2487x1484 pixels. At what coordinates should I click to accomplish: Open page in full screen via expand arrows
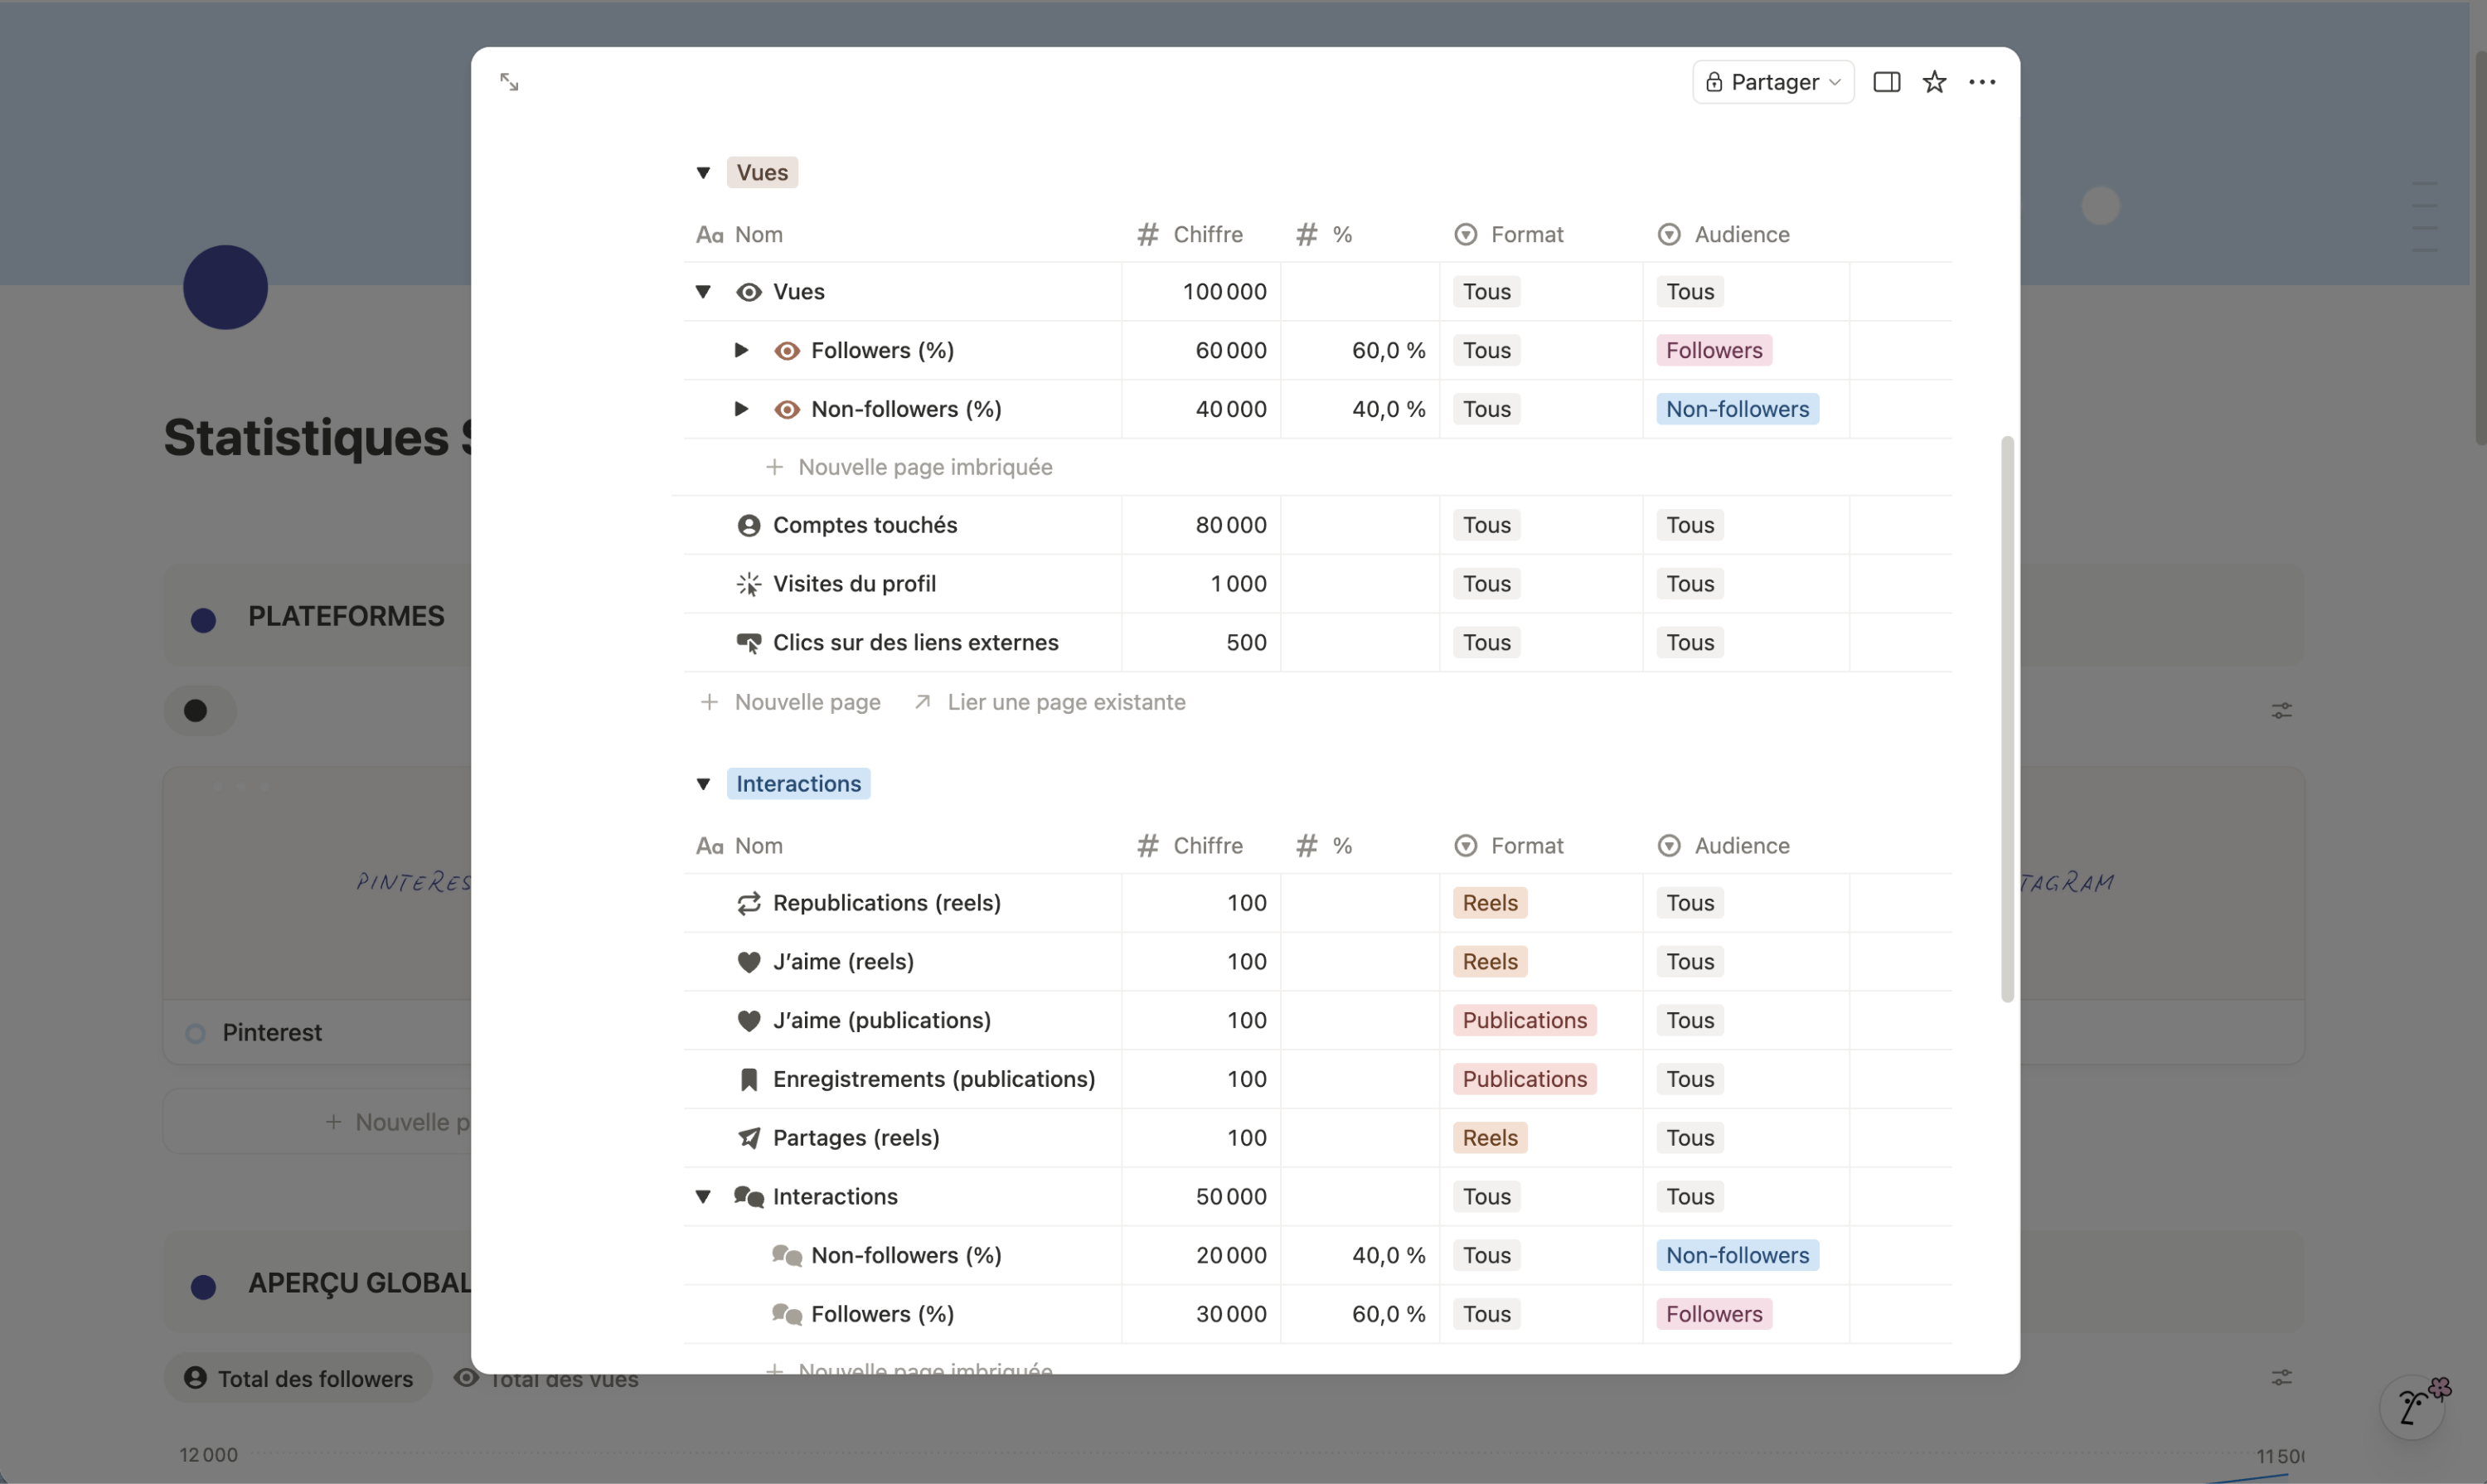pos(509,82)
